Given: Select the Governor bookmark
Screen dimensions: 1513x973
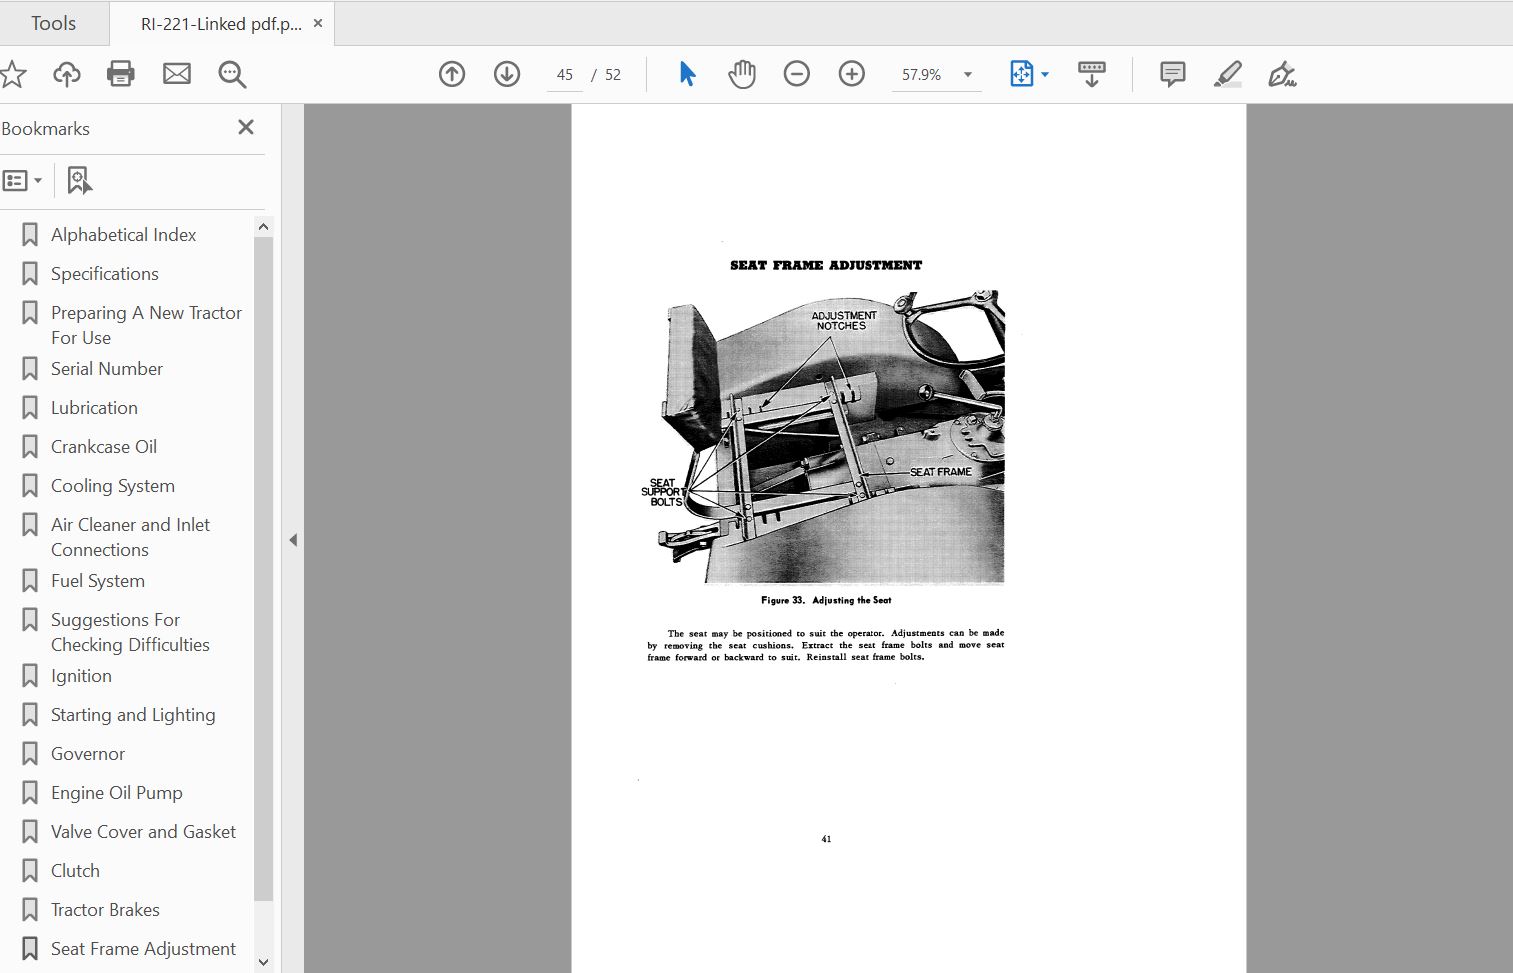Looking at the screenshot, I should [88, 754].
